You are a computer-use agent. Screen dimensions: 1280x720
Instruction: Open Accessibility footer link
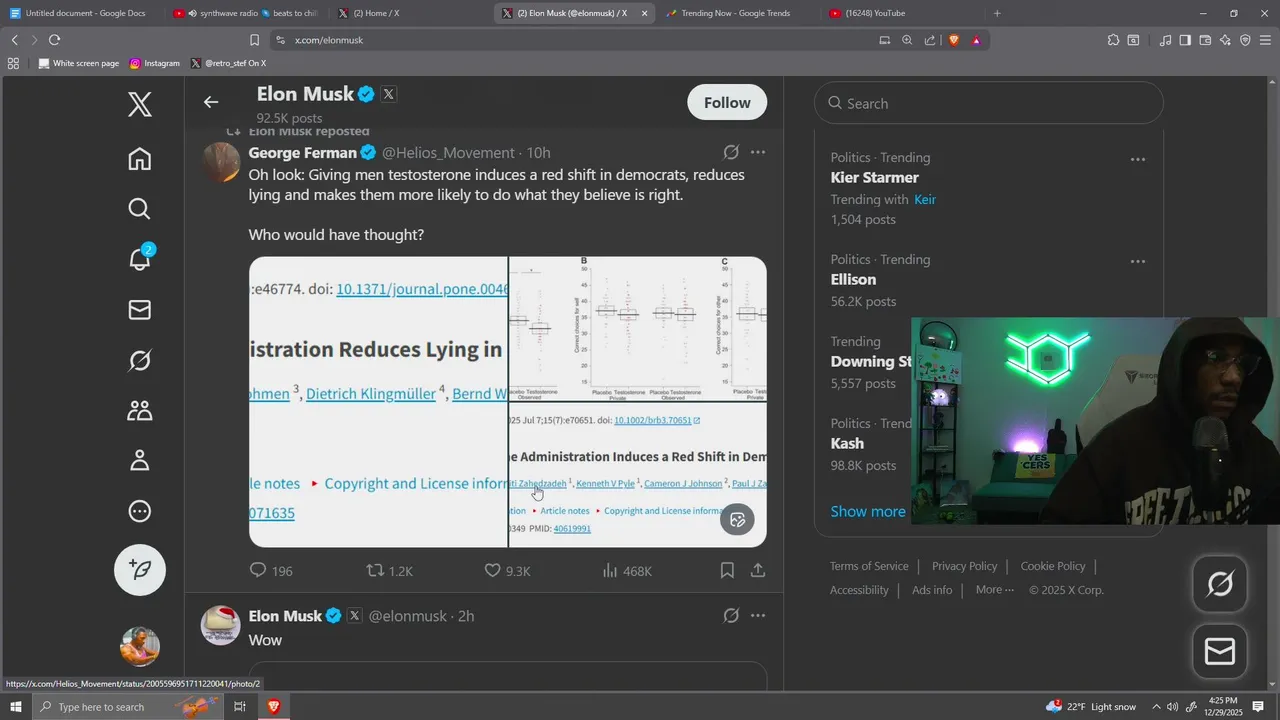point(859,590)
